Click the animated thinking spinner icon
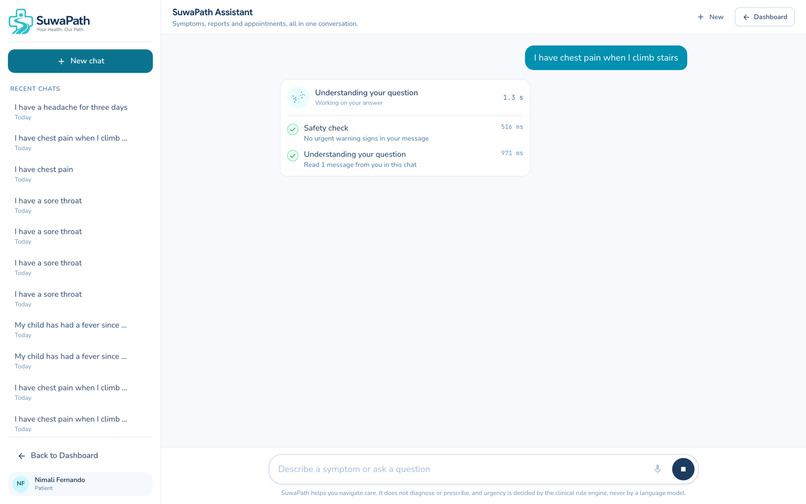806x504 pixels. point(298,97)
